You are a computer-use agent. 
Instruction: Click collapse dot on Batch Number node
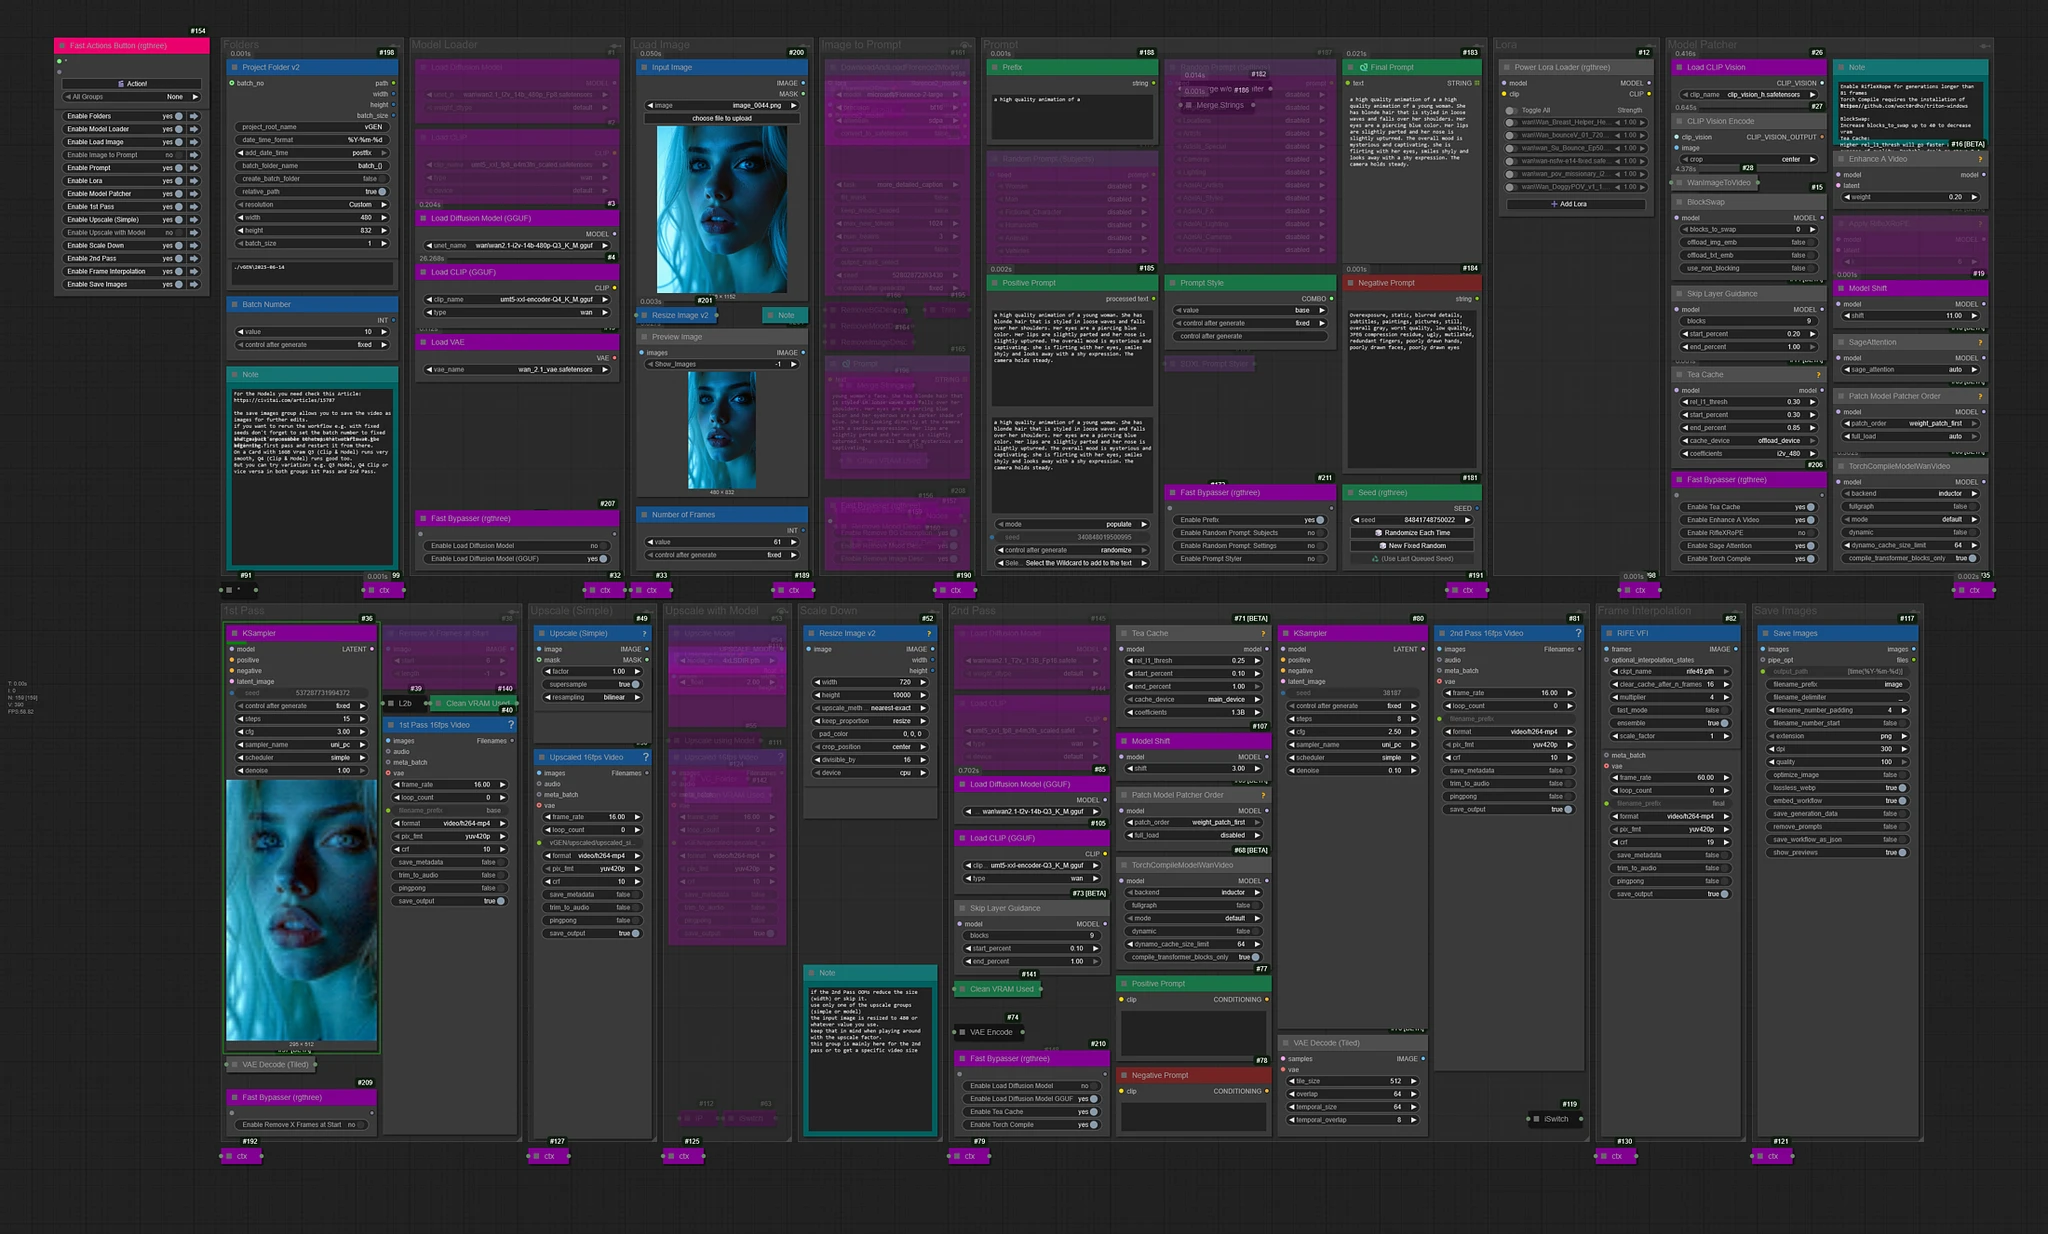coord(234,304)
